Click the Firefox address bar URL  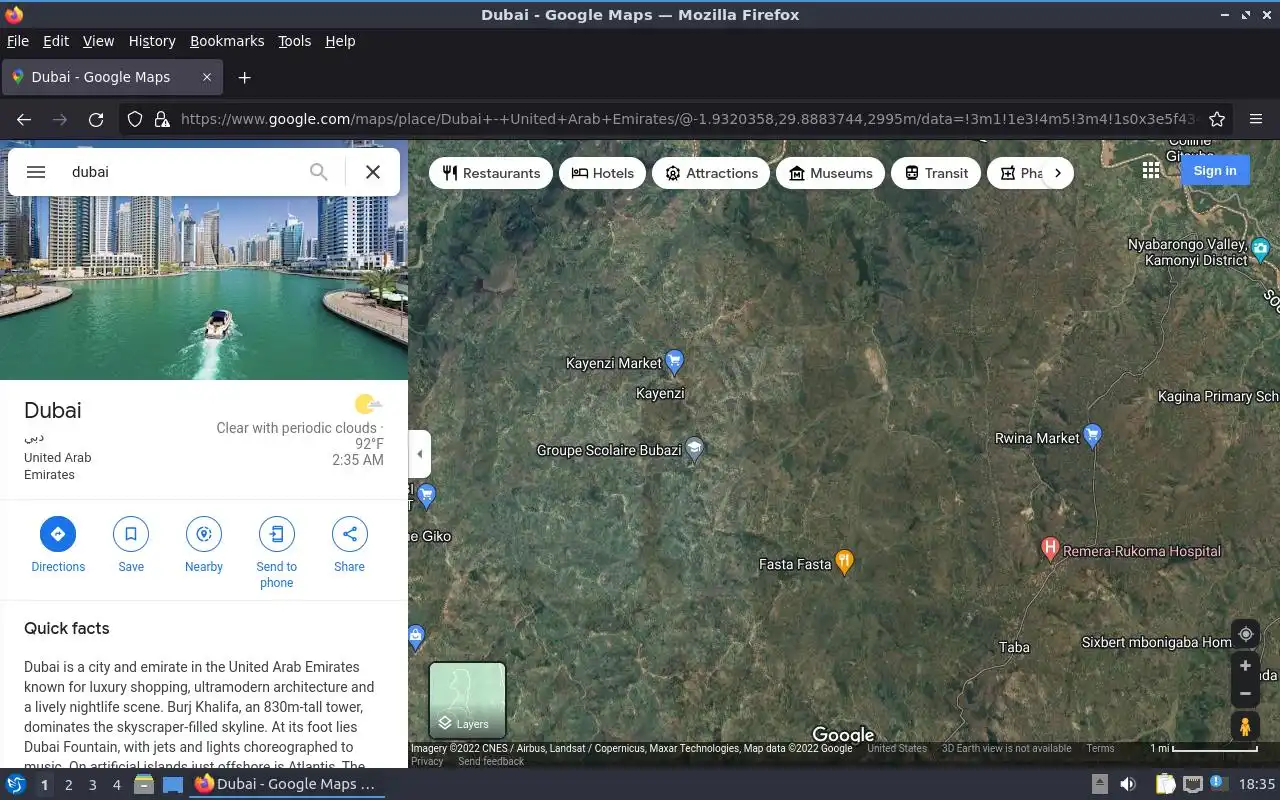(688, 119)
